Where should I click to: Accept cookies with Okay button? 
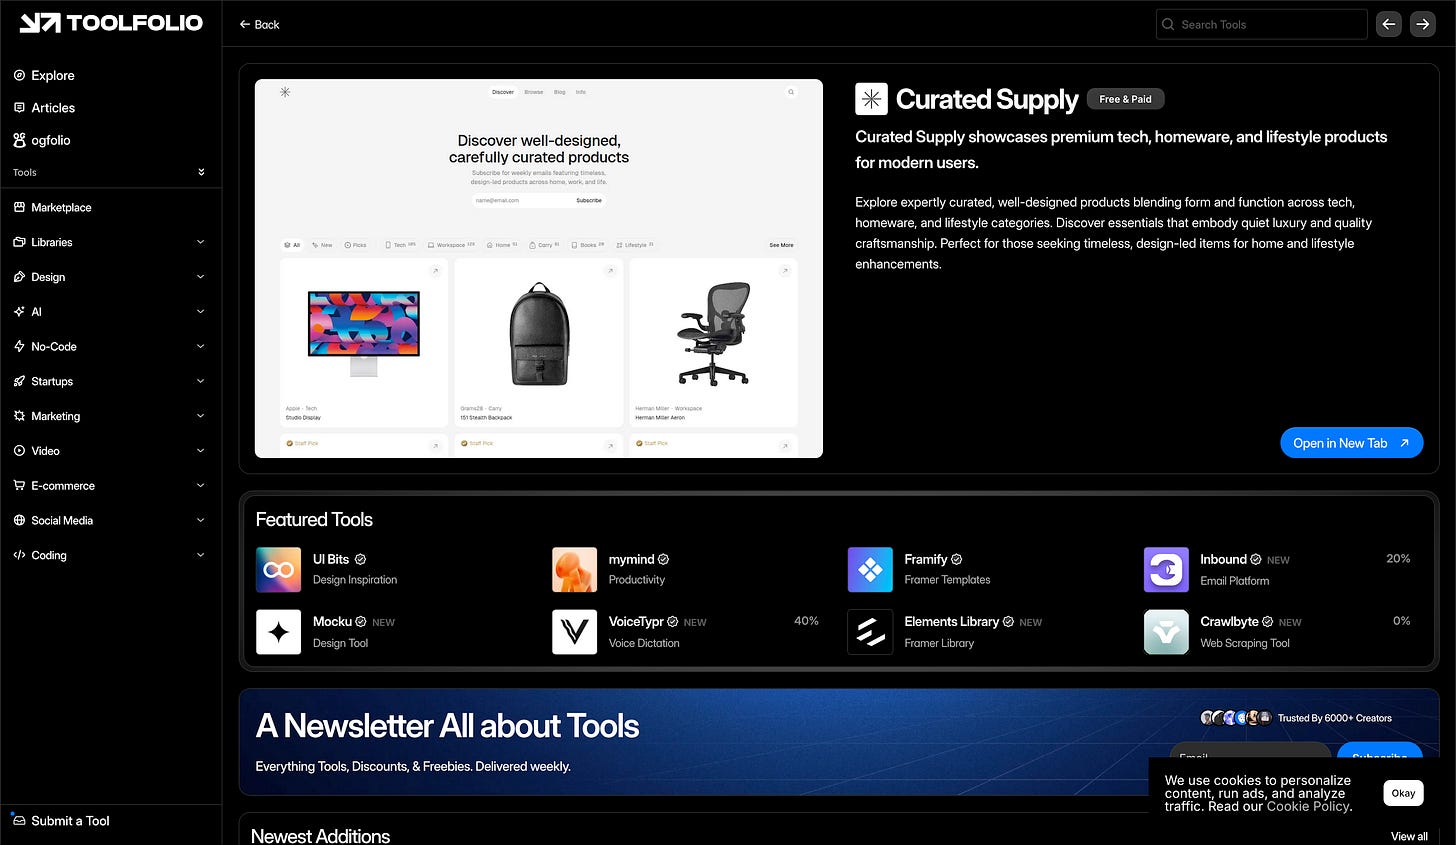[x=1403, y=793]
